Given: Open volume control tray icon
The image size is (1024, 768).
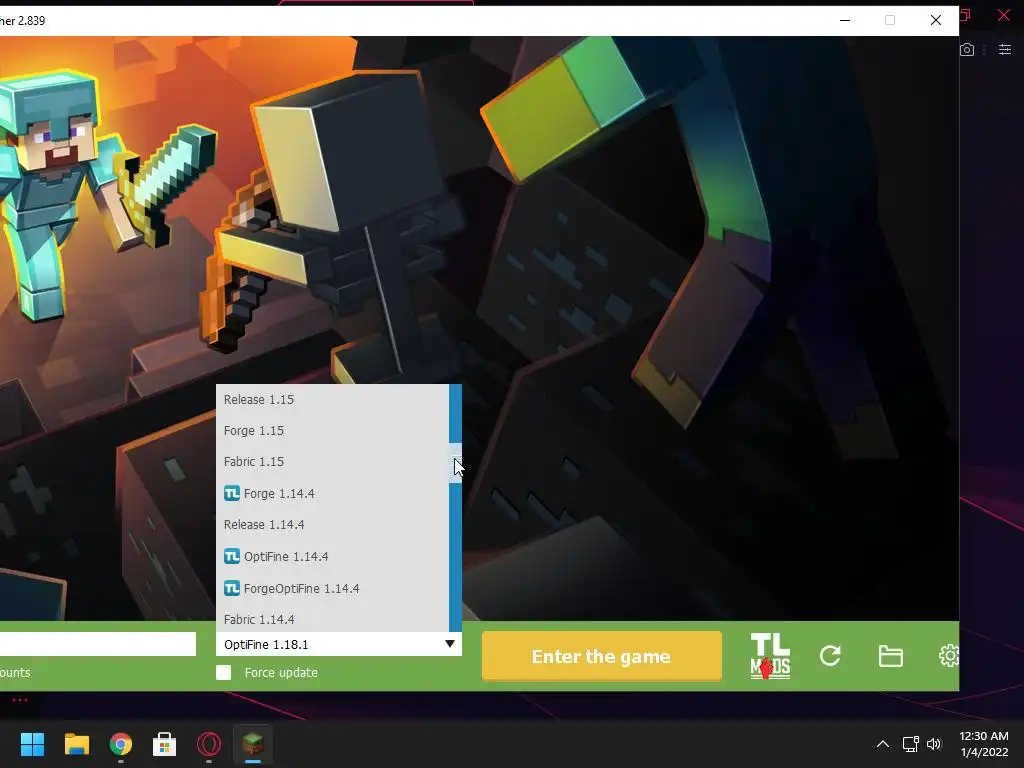Looking at the screenshot, I should [x=935, y=744].
